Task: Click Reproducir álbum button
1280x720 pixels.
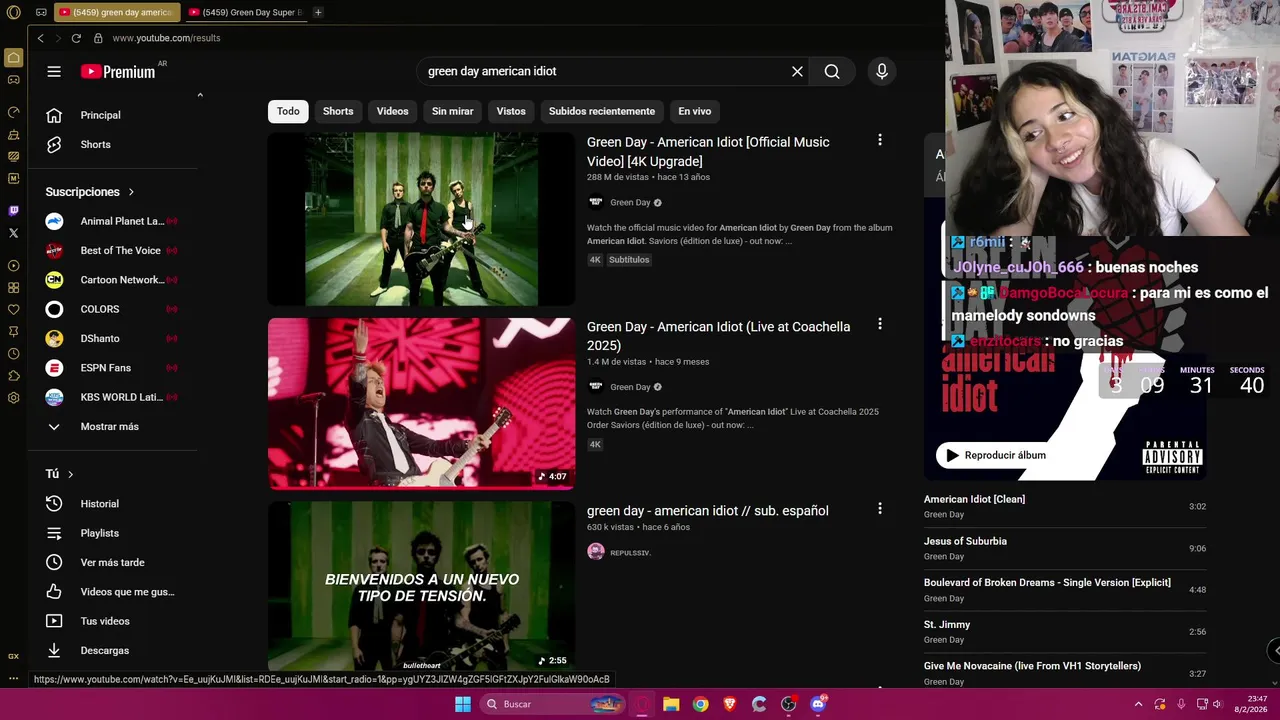Action: click(x=995, y=455)
